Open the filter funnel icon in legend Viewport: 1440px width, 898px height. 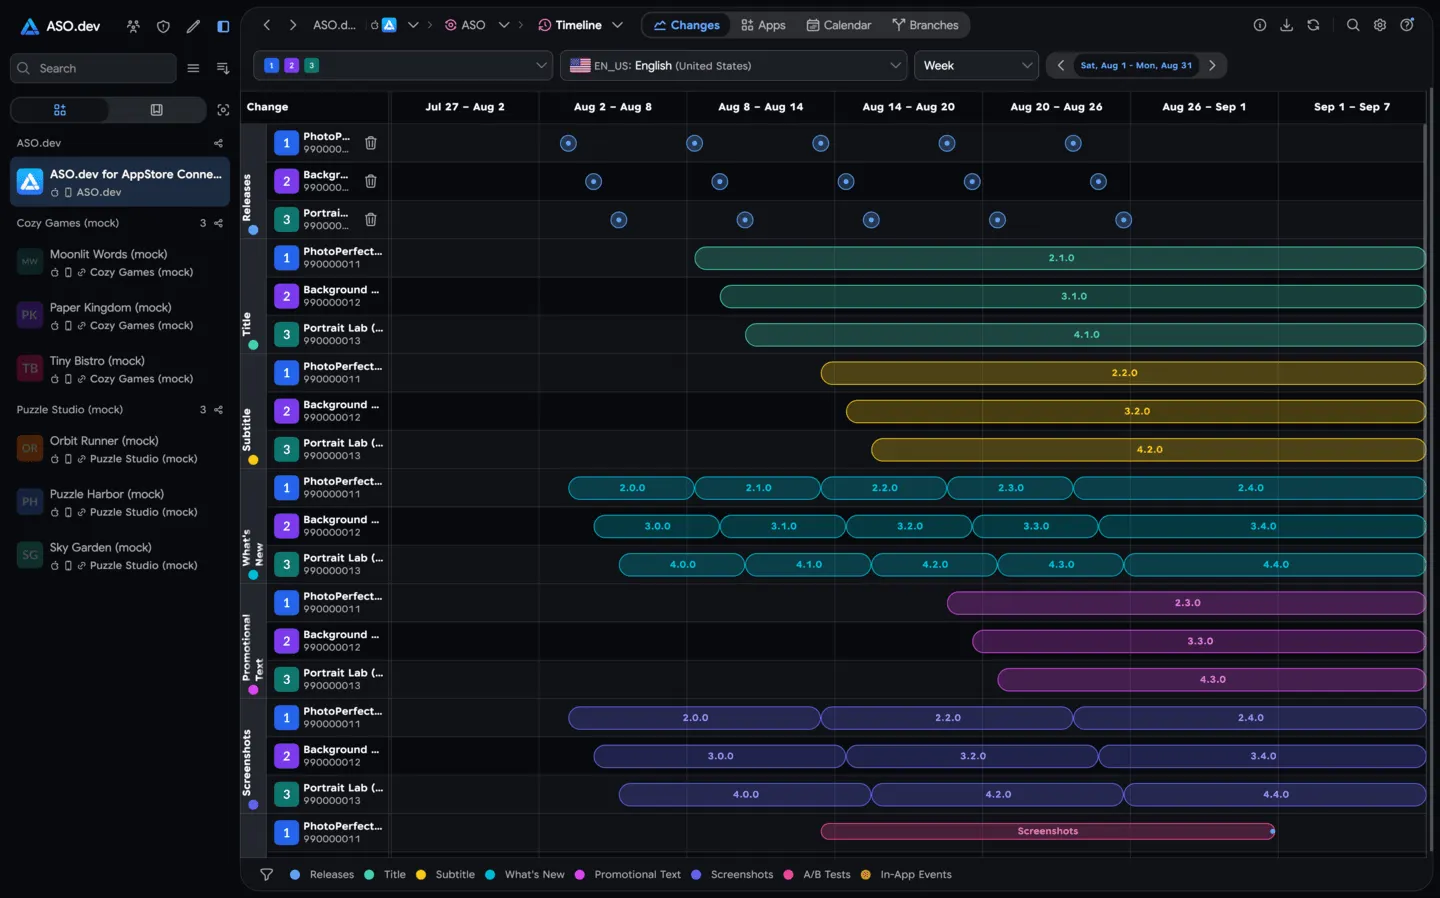266,874
